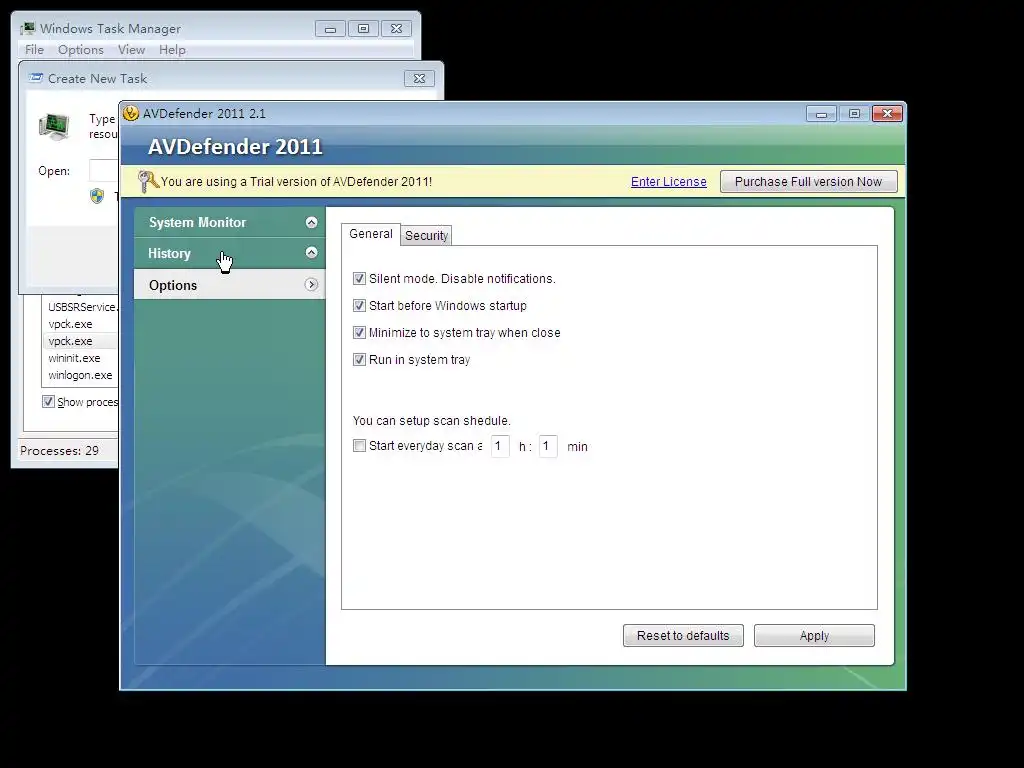Click the Open field in Create New Task

pyautogui.click(x=103, y=170)
